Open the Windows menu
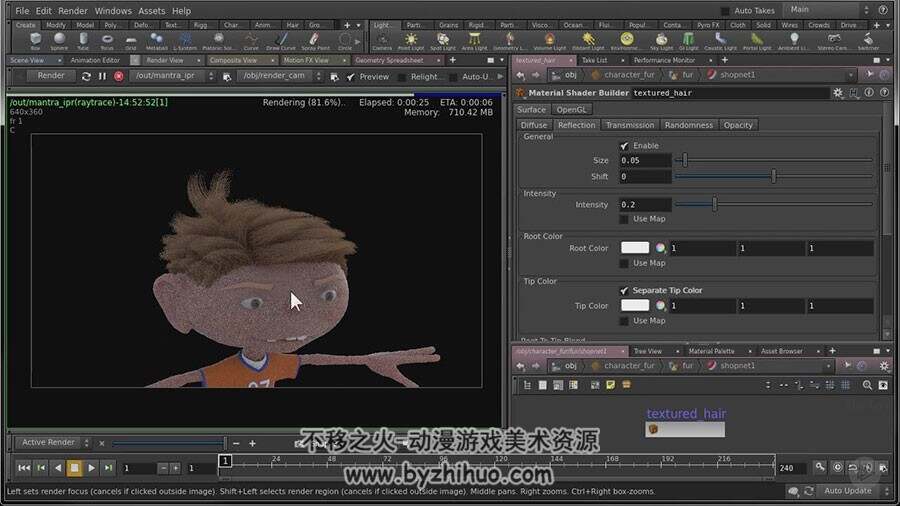This screenshot has width=900, height=506. (x=113, y=10)
